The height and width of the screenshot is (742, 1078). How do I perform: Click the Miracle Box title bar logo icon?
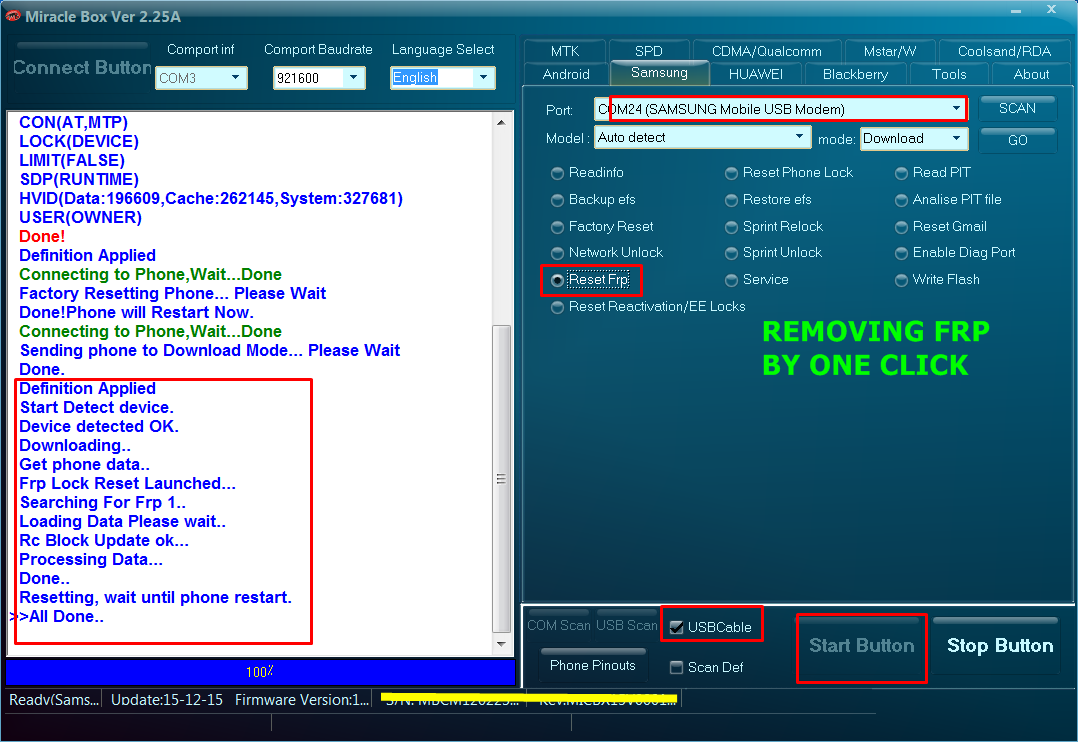tap(12, 16)
